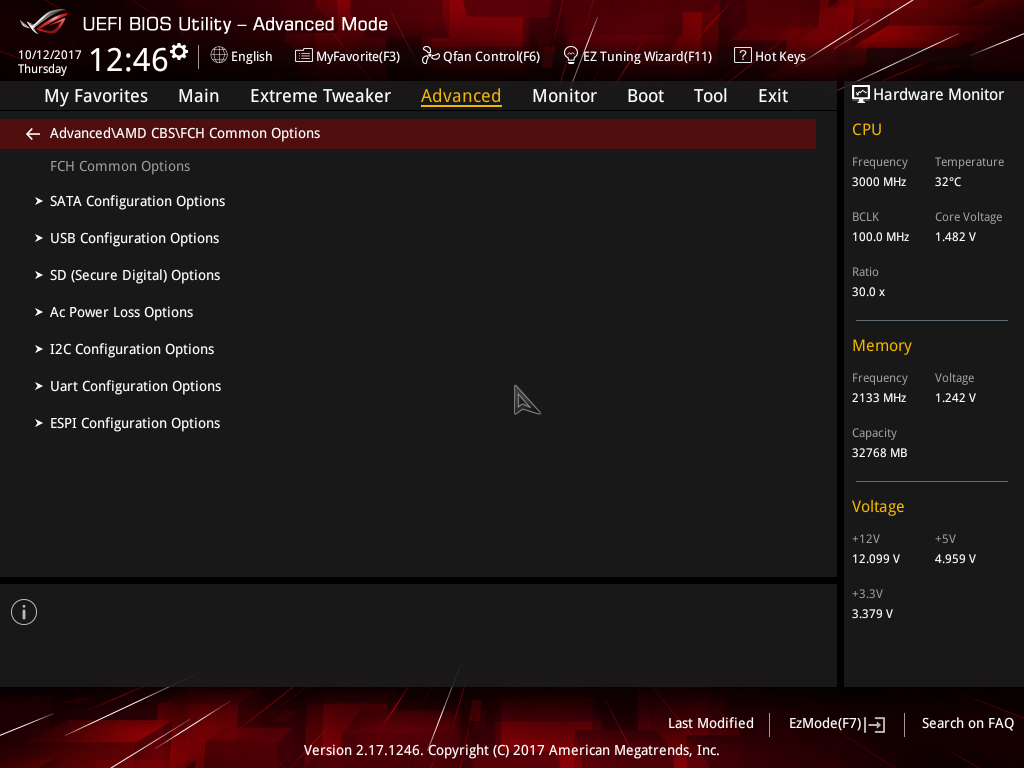Click the 100.0 MHz BCLK value

880,237
